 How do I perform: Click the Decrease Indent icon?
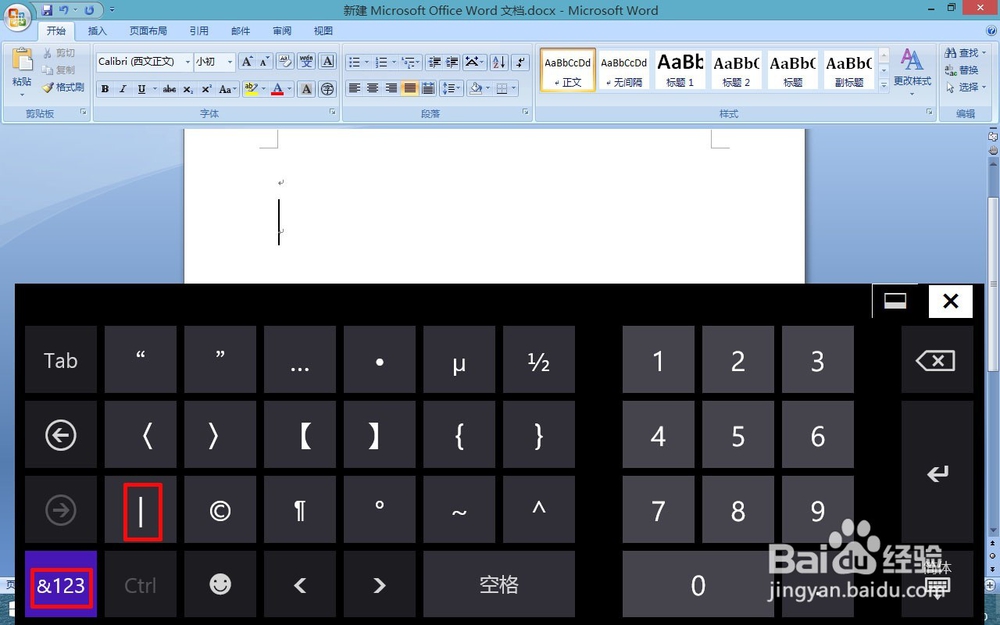pos(435,62)
